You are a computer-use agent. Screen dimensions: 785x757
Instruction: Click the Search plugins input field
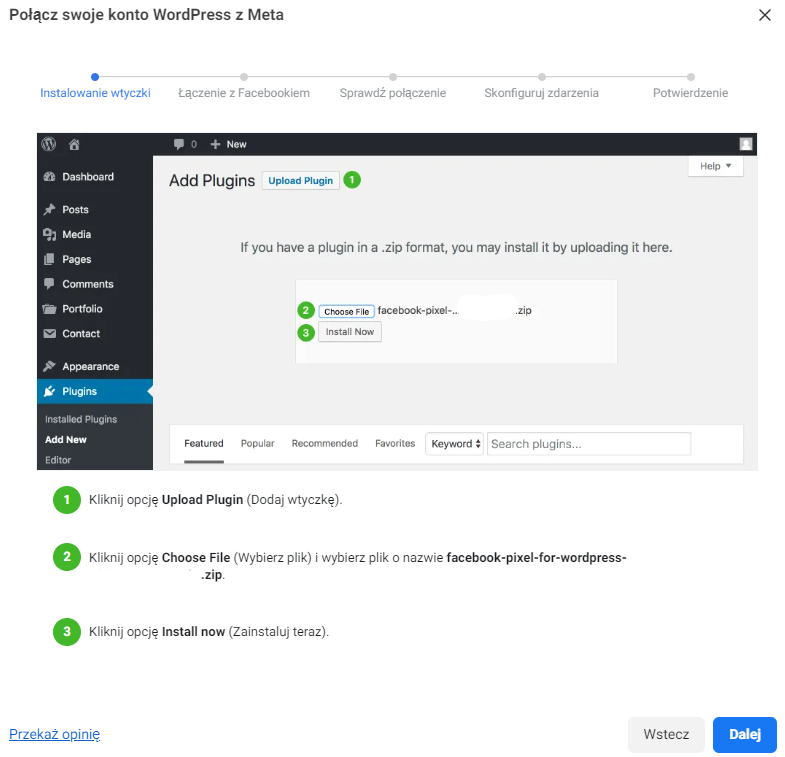click(588, 444)
